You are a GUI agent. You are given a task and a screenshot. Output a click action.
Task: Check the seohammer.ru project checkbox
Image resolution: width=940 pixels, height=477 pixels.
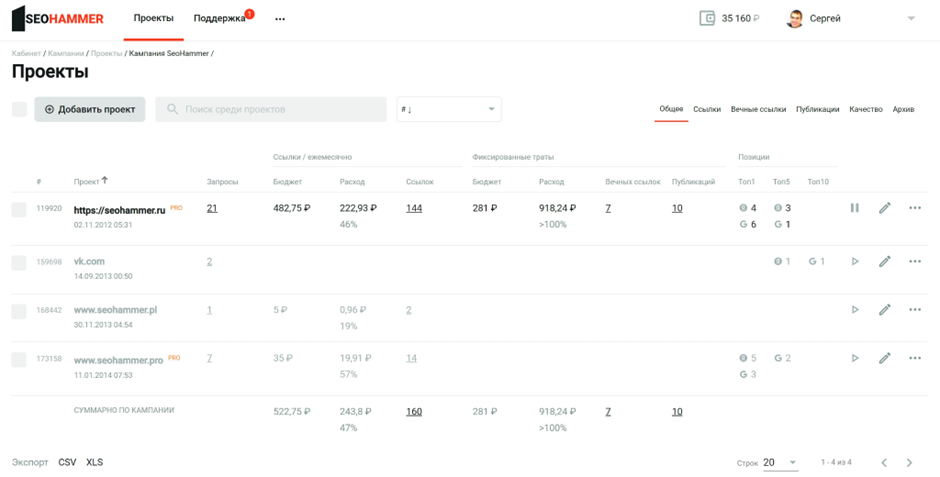point(19,210)
